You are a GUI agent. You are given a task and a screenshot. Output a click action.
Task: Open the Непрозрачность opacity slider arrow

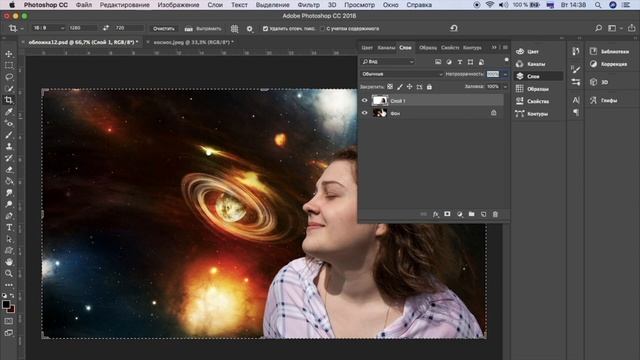click(x=505, y=74)
